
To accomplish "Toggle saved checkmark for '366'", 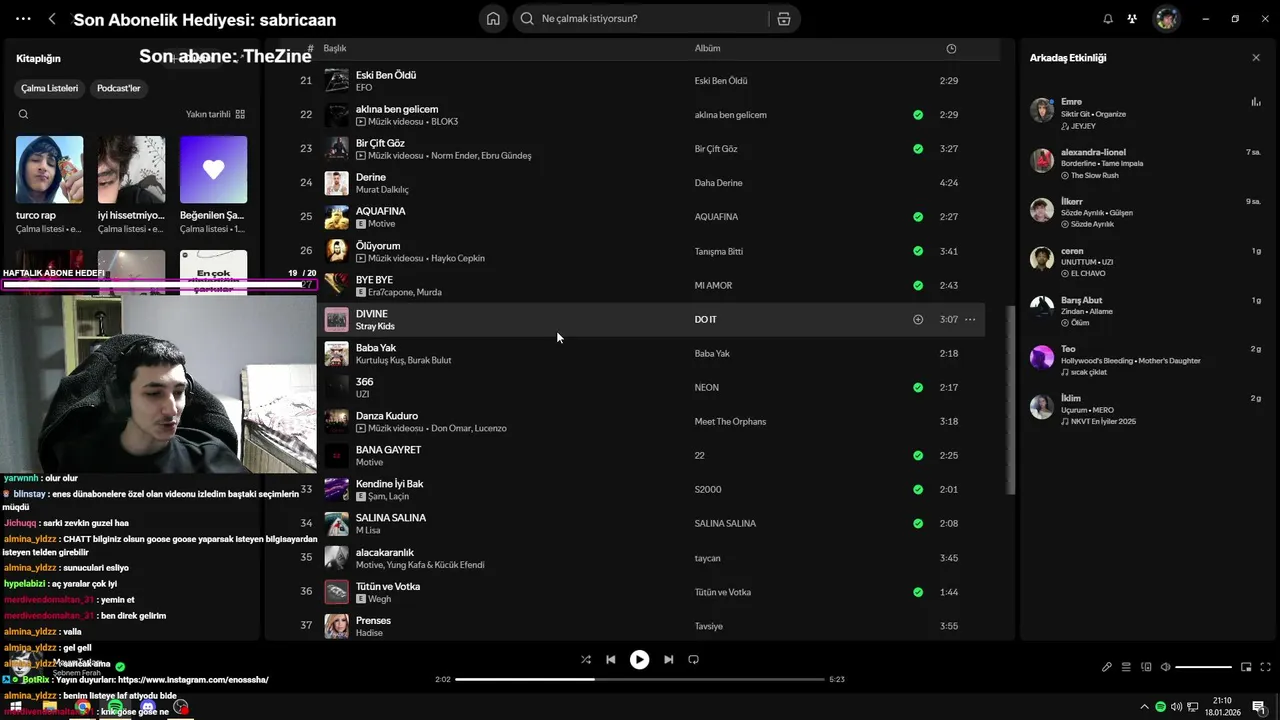I will 918,387.
